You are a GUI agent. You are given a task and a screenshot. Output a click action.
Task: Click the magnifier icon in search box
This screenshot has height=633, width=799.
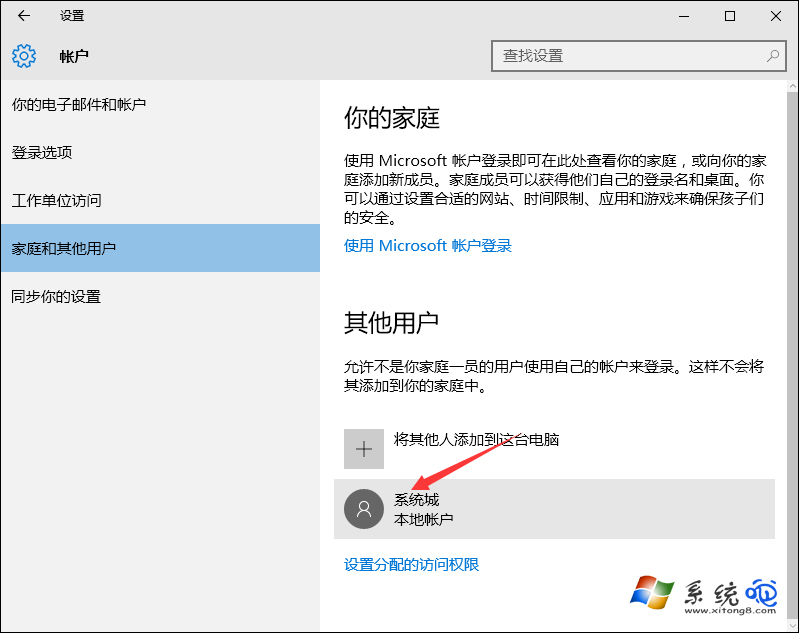[x=772, y=56]
